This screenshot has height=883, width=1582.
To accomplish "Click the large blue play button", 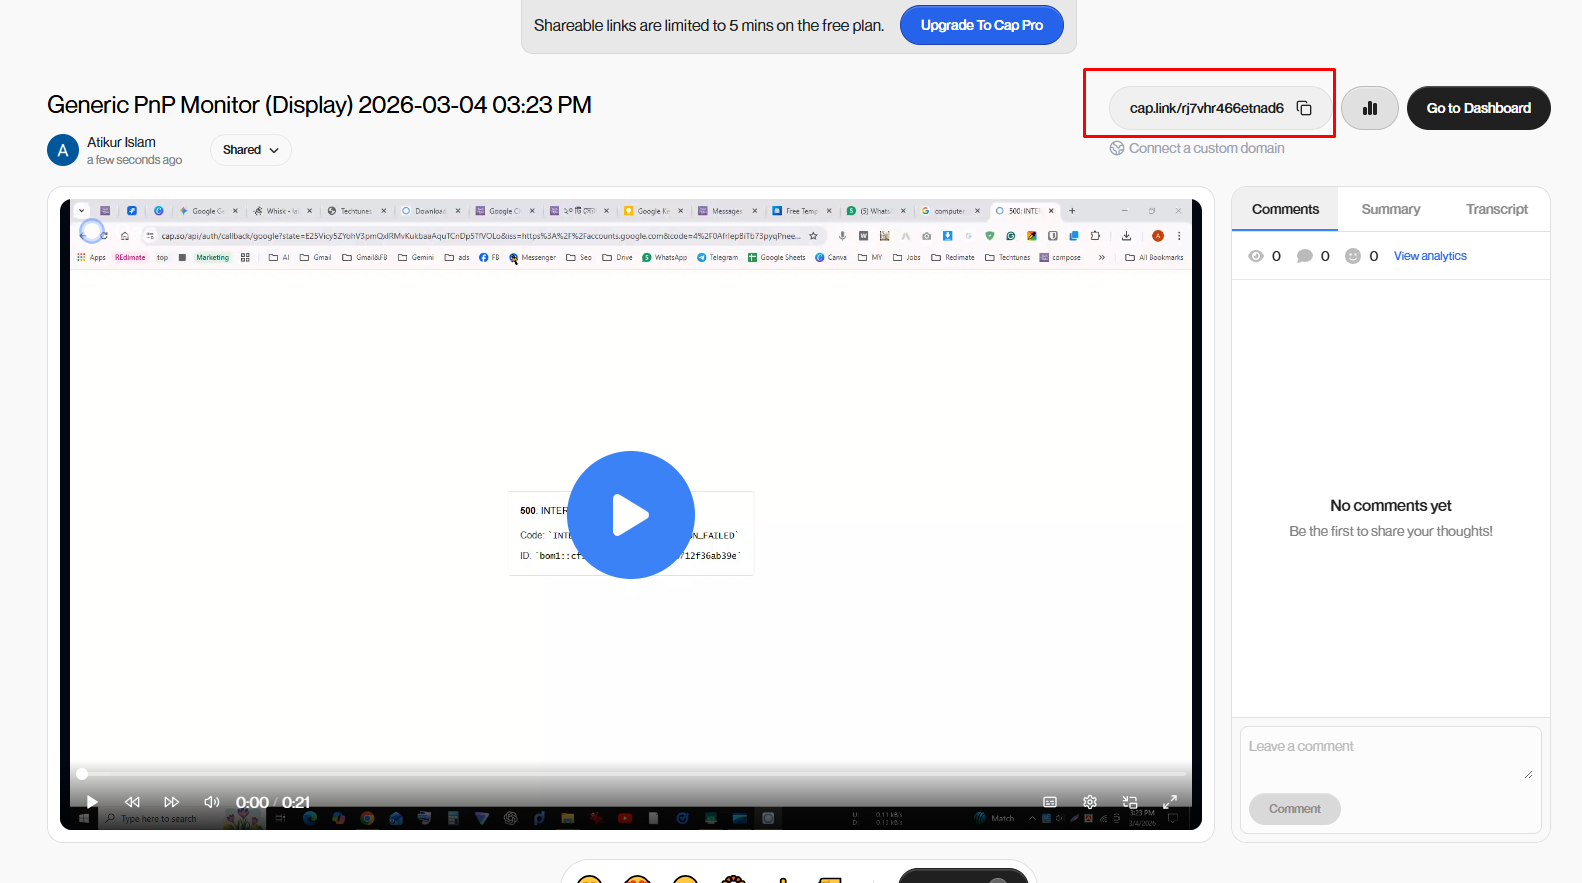I will tap(631, 515).
